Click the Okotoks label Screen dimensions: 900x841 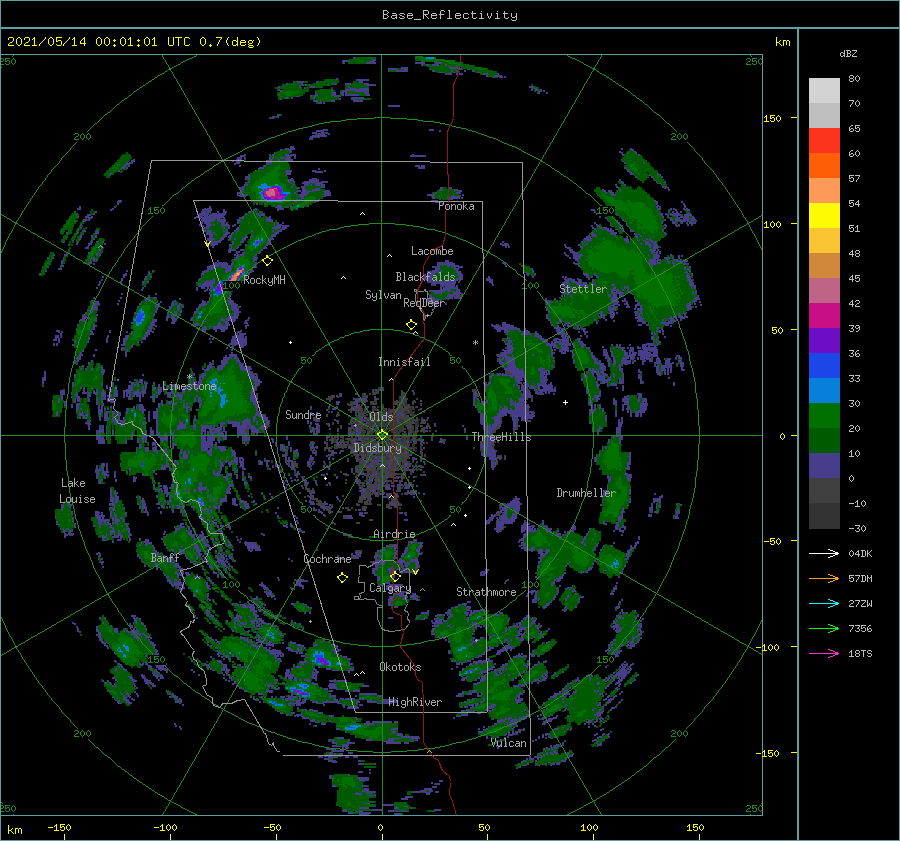click(400, 667)
